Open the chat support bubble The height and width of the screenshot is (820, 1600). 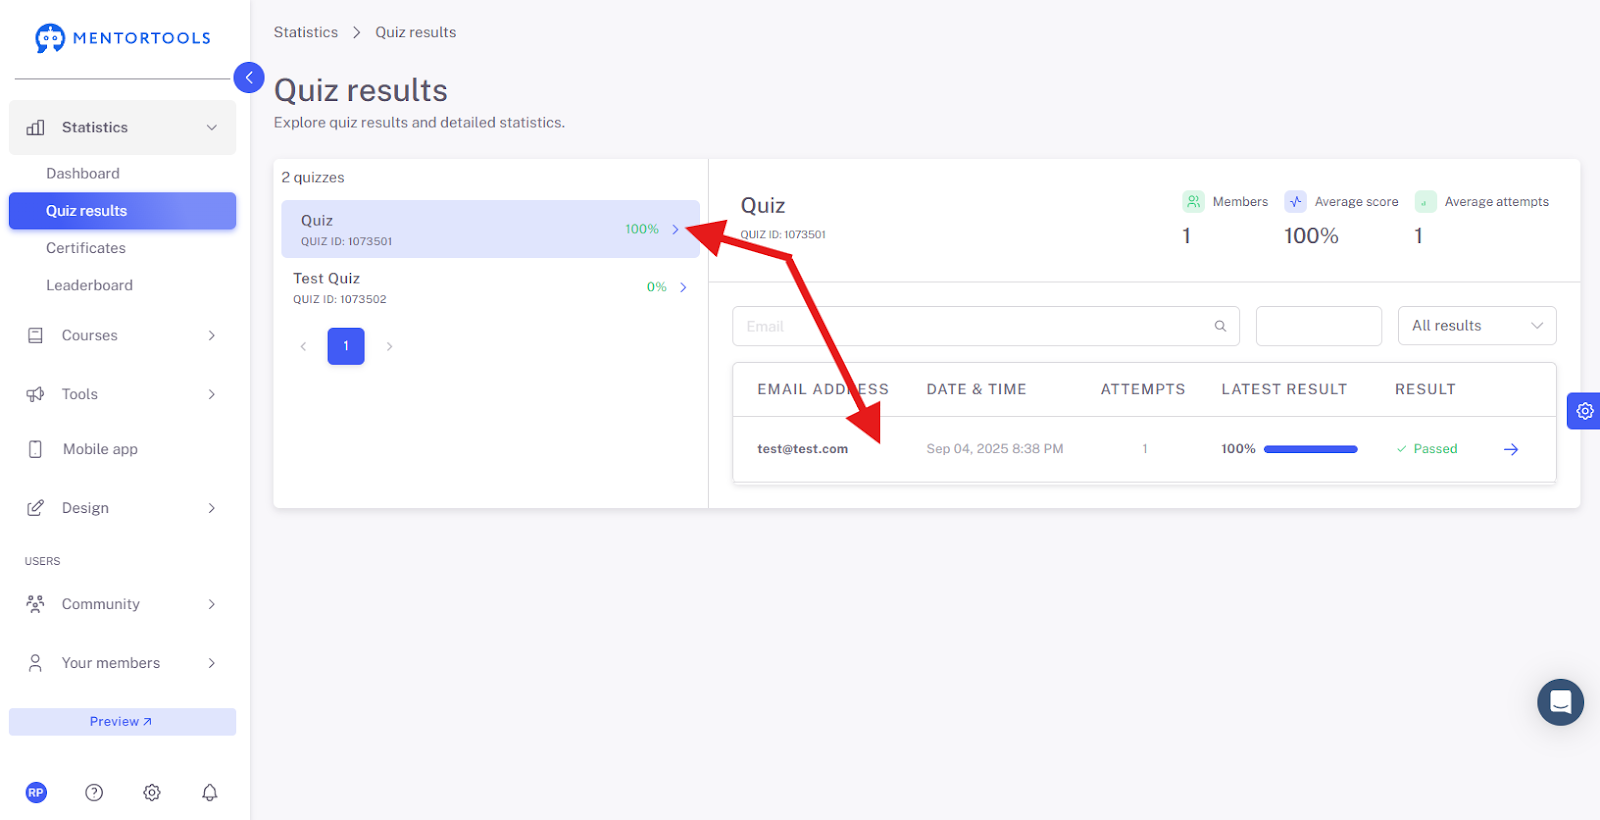pos(1560,702)
